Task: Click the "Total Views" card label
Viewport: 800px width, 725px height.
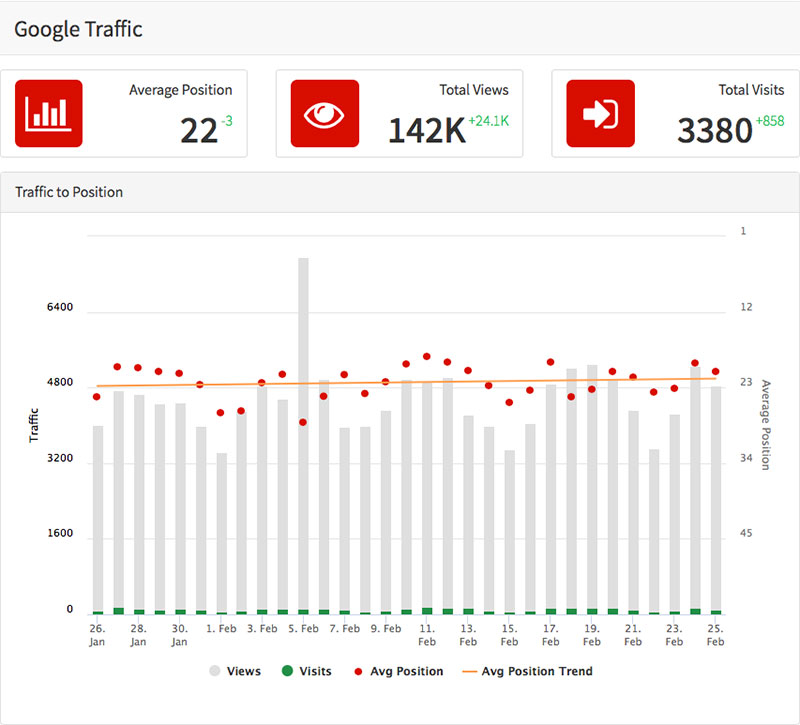Action: pos(474,90)
